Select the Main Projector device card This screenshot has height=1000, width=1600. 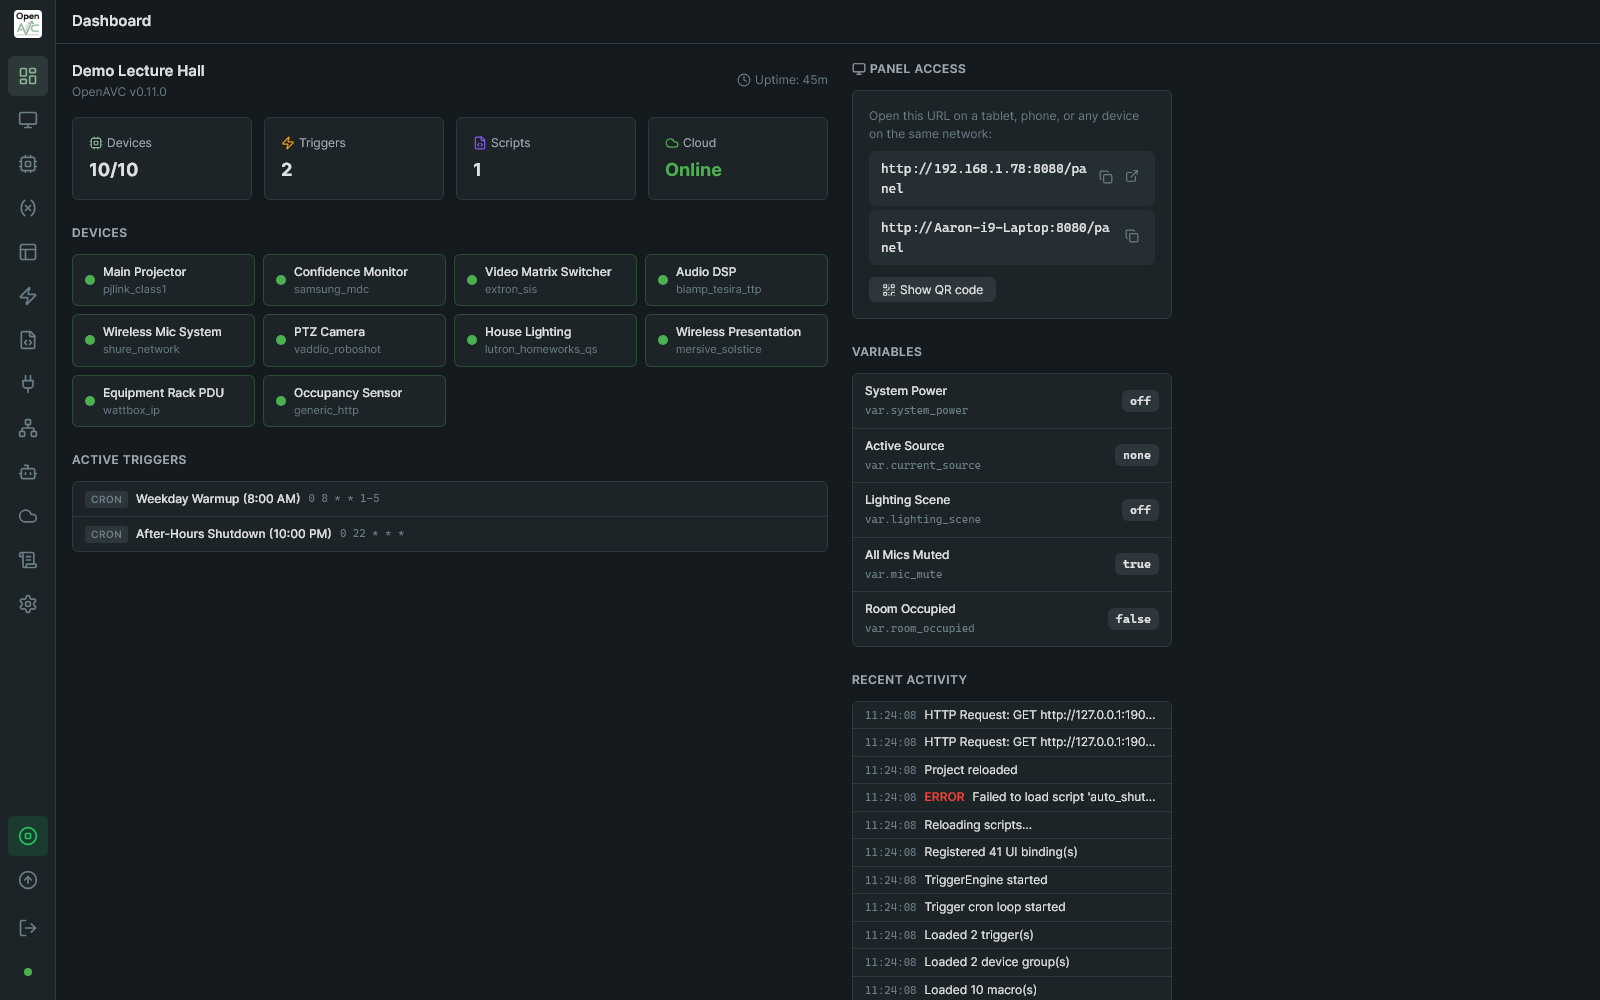[x=163, y=280]
